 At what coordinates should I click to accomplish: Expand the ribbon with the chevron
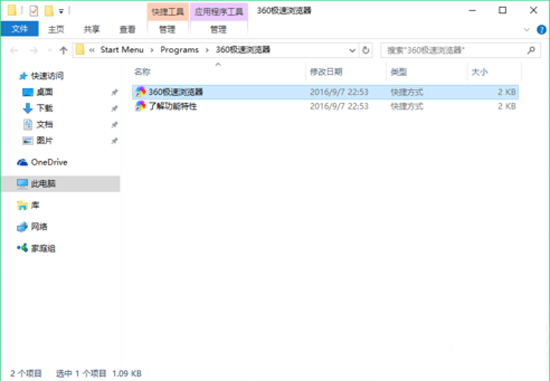526,30
